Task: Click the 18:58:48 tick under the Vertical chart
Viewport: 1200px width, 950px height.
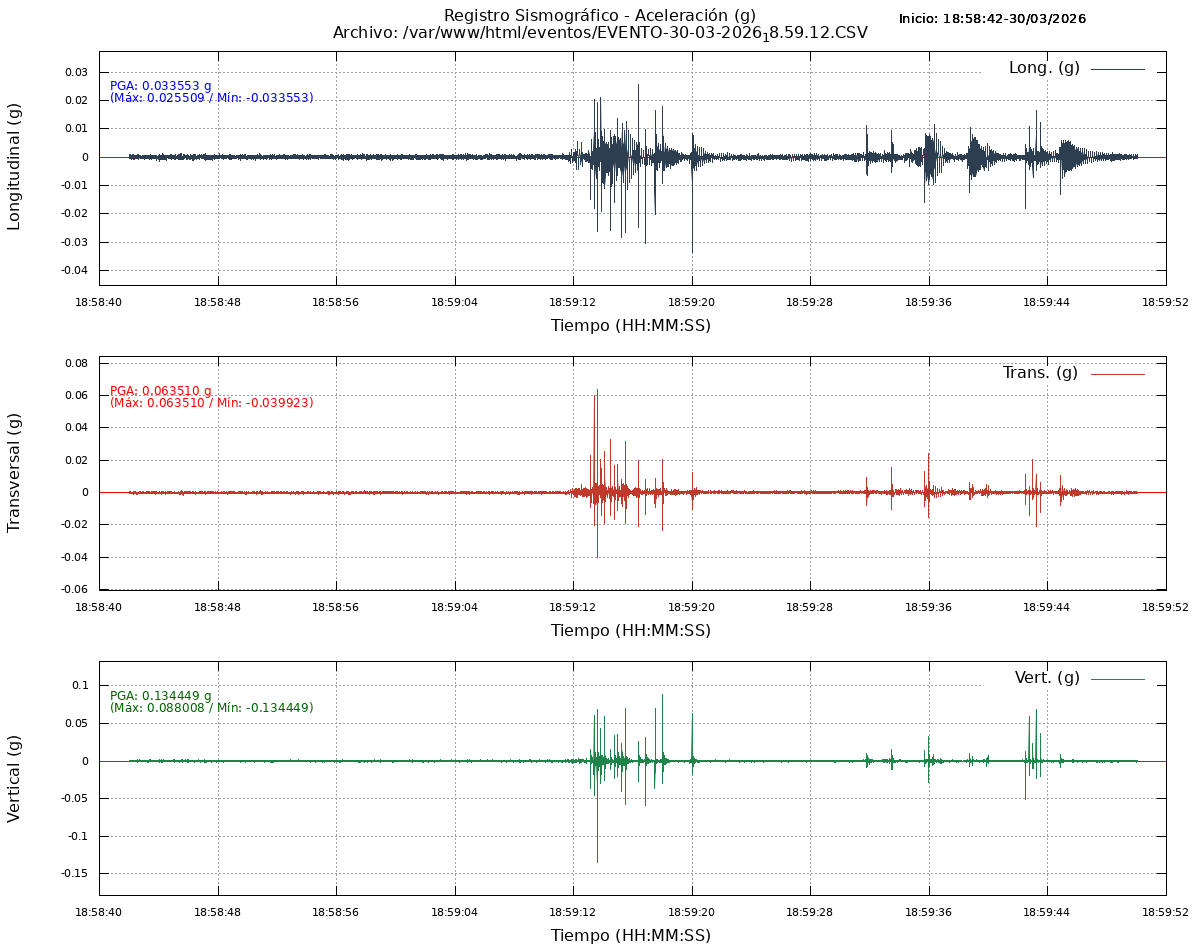Action: pyautogui.click(x=217, y=912)
